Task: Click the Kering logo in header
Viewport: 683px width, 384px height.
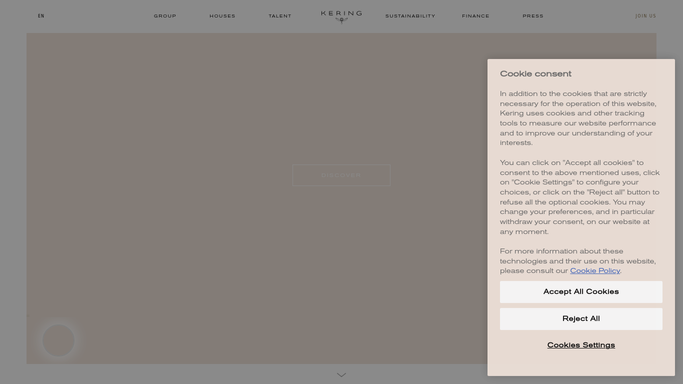Action: click(x=341, y=17)
